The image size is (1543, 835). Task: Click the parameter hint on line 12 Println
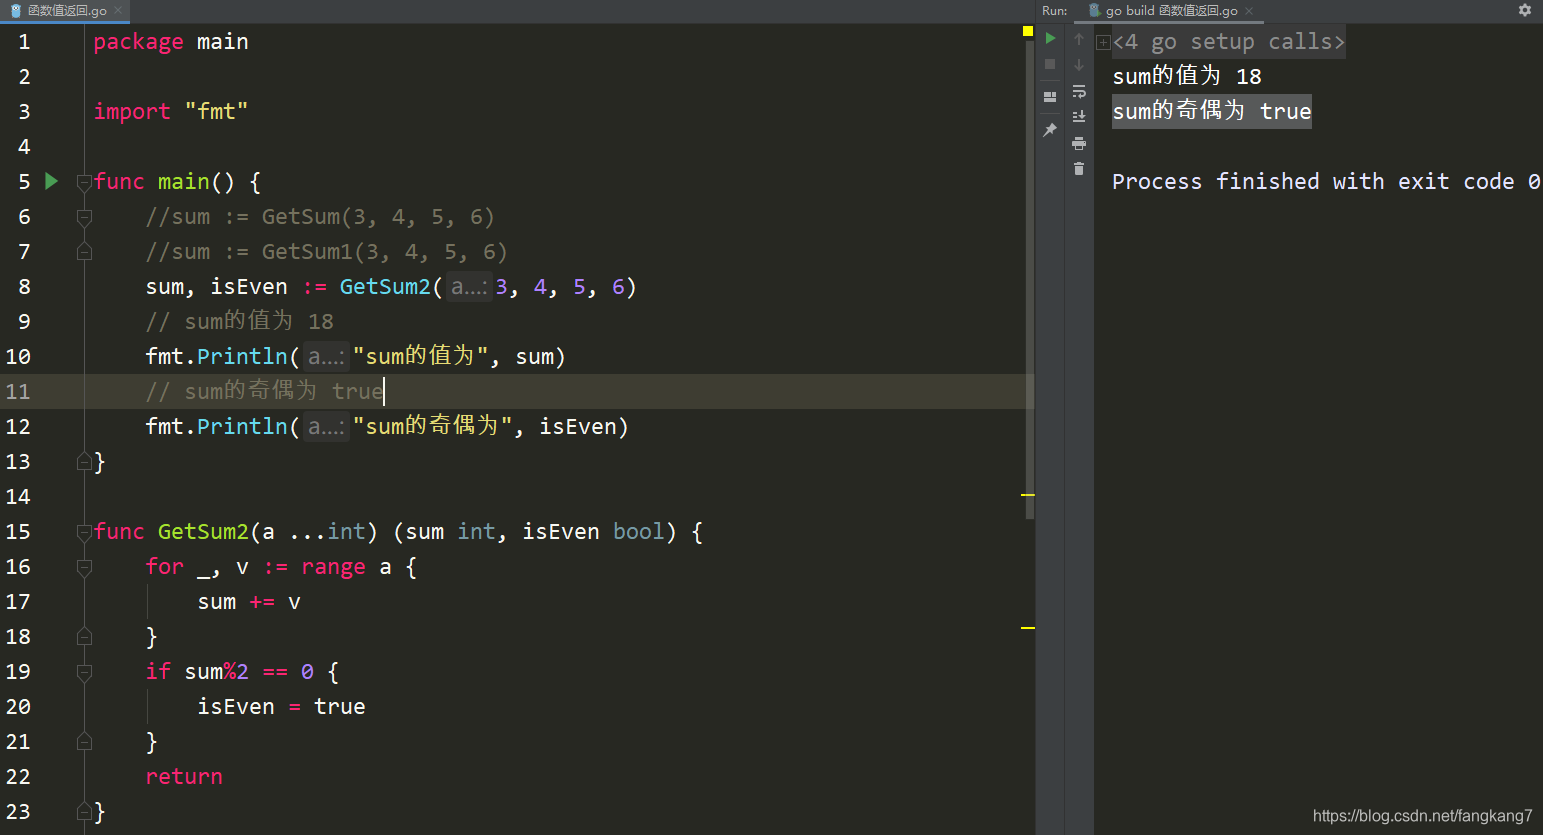click(x=326, y=427)
